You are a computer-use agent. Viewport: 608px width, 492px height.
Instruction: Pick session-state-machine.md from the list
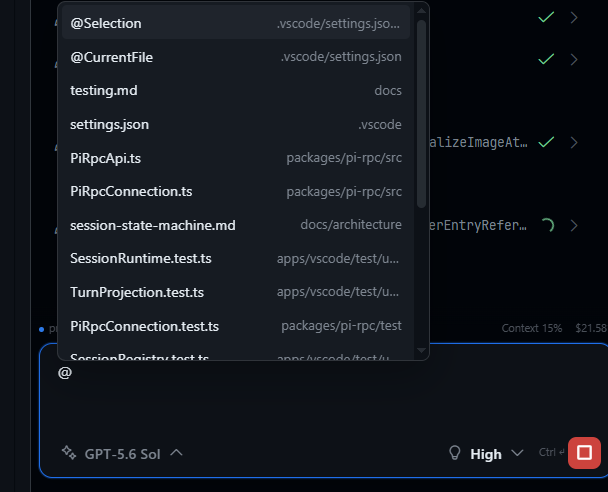point(236,225)
